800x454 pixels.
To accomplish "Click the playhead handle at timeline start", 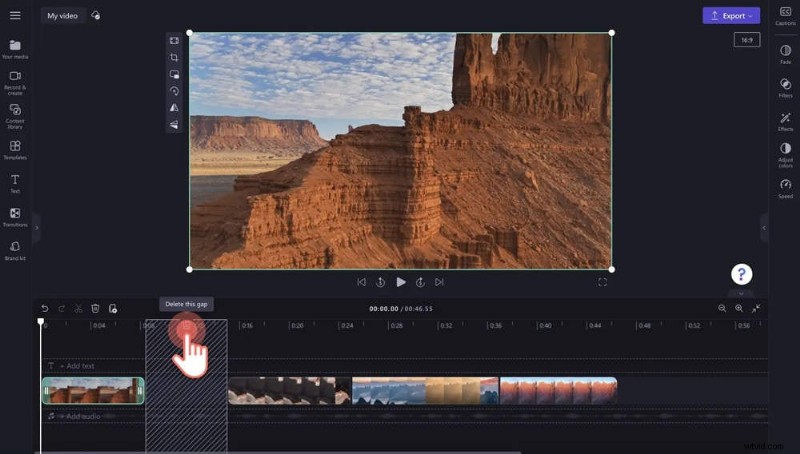I will pyautogui.click(x=41, y=321).
